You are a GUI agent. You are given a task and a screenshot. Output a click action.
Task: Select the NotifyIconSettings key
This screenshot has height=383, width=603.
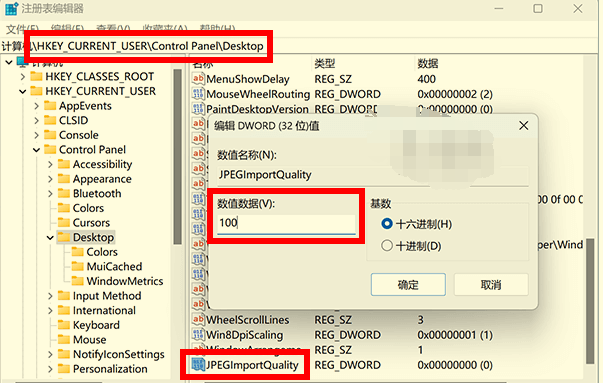118,354
